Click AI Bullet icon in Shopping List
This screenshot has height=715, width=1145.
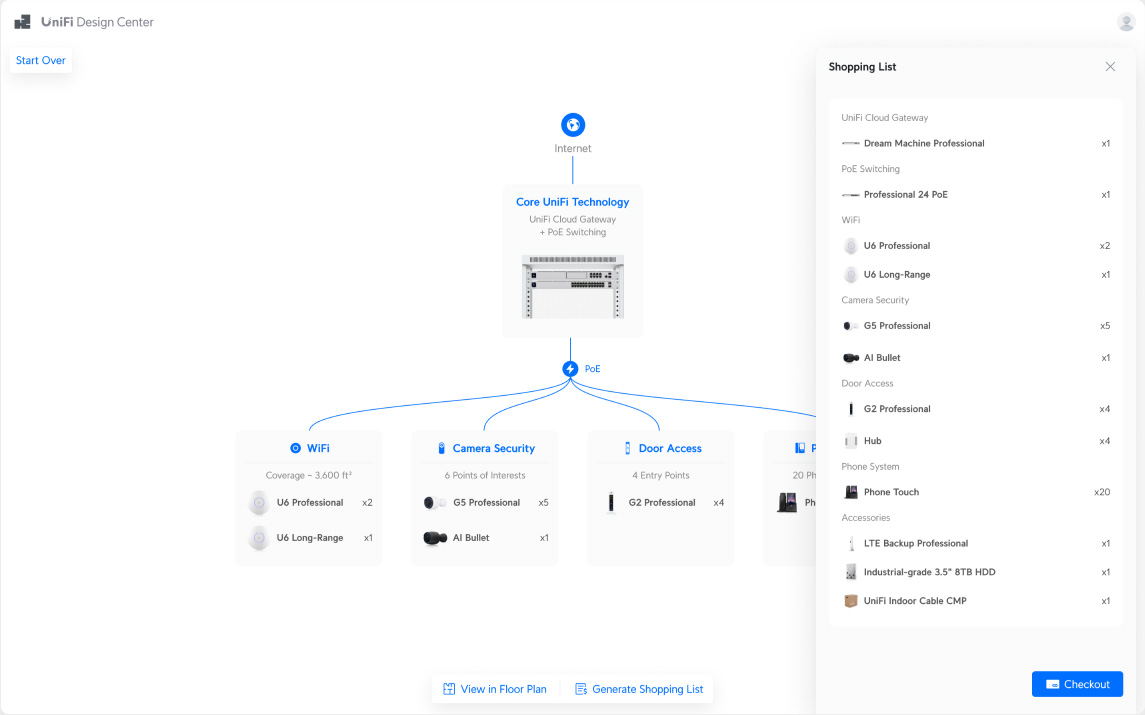851,358
